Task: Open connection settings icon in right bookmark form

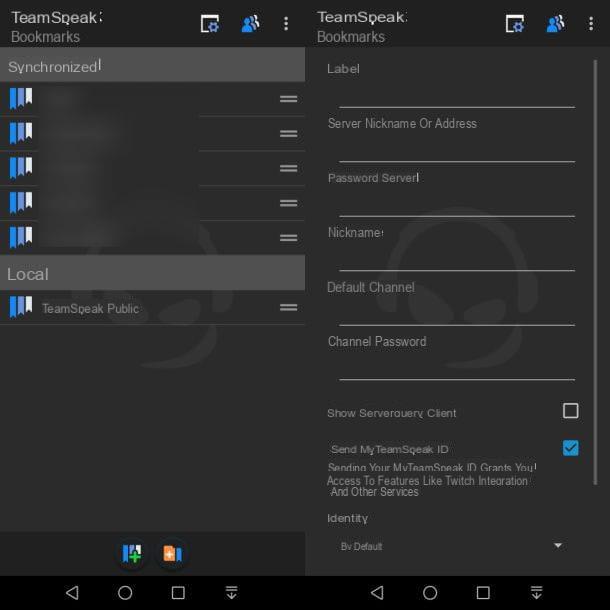Action: tap(515, 24)
